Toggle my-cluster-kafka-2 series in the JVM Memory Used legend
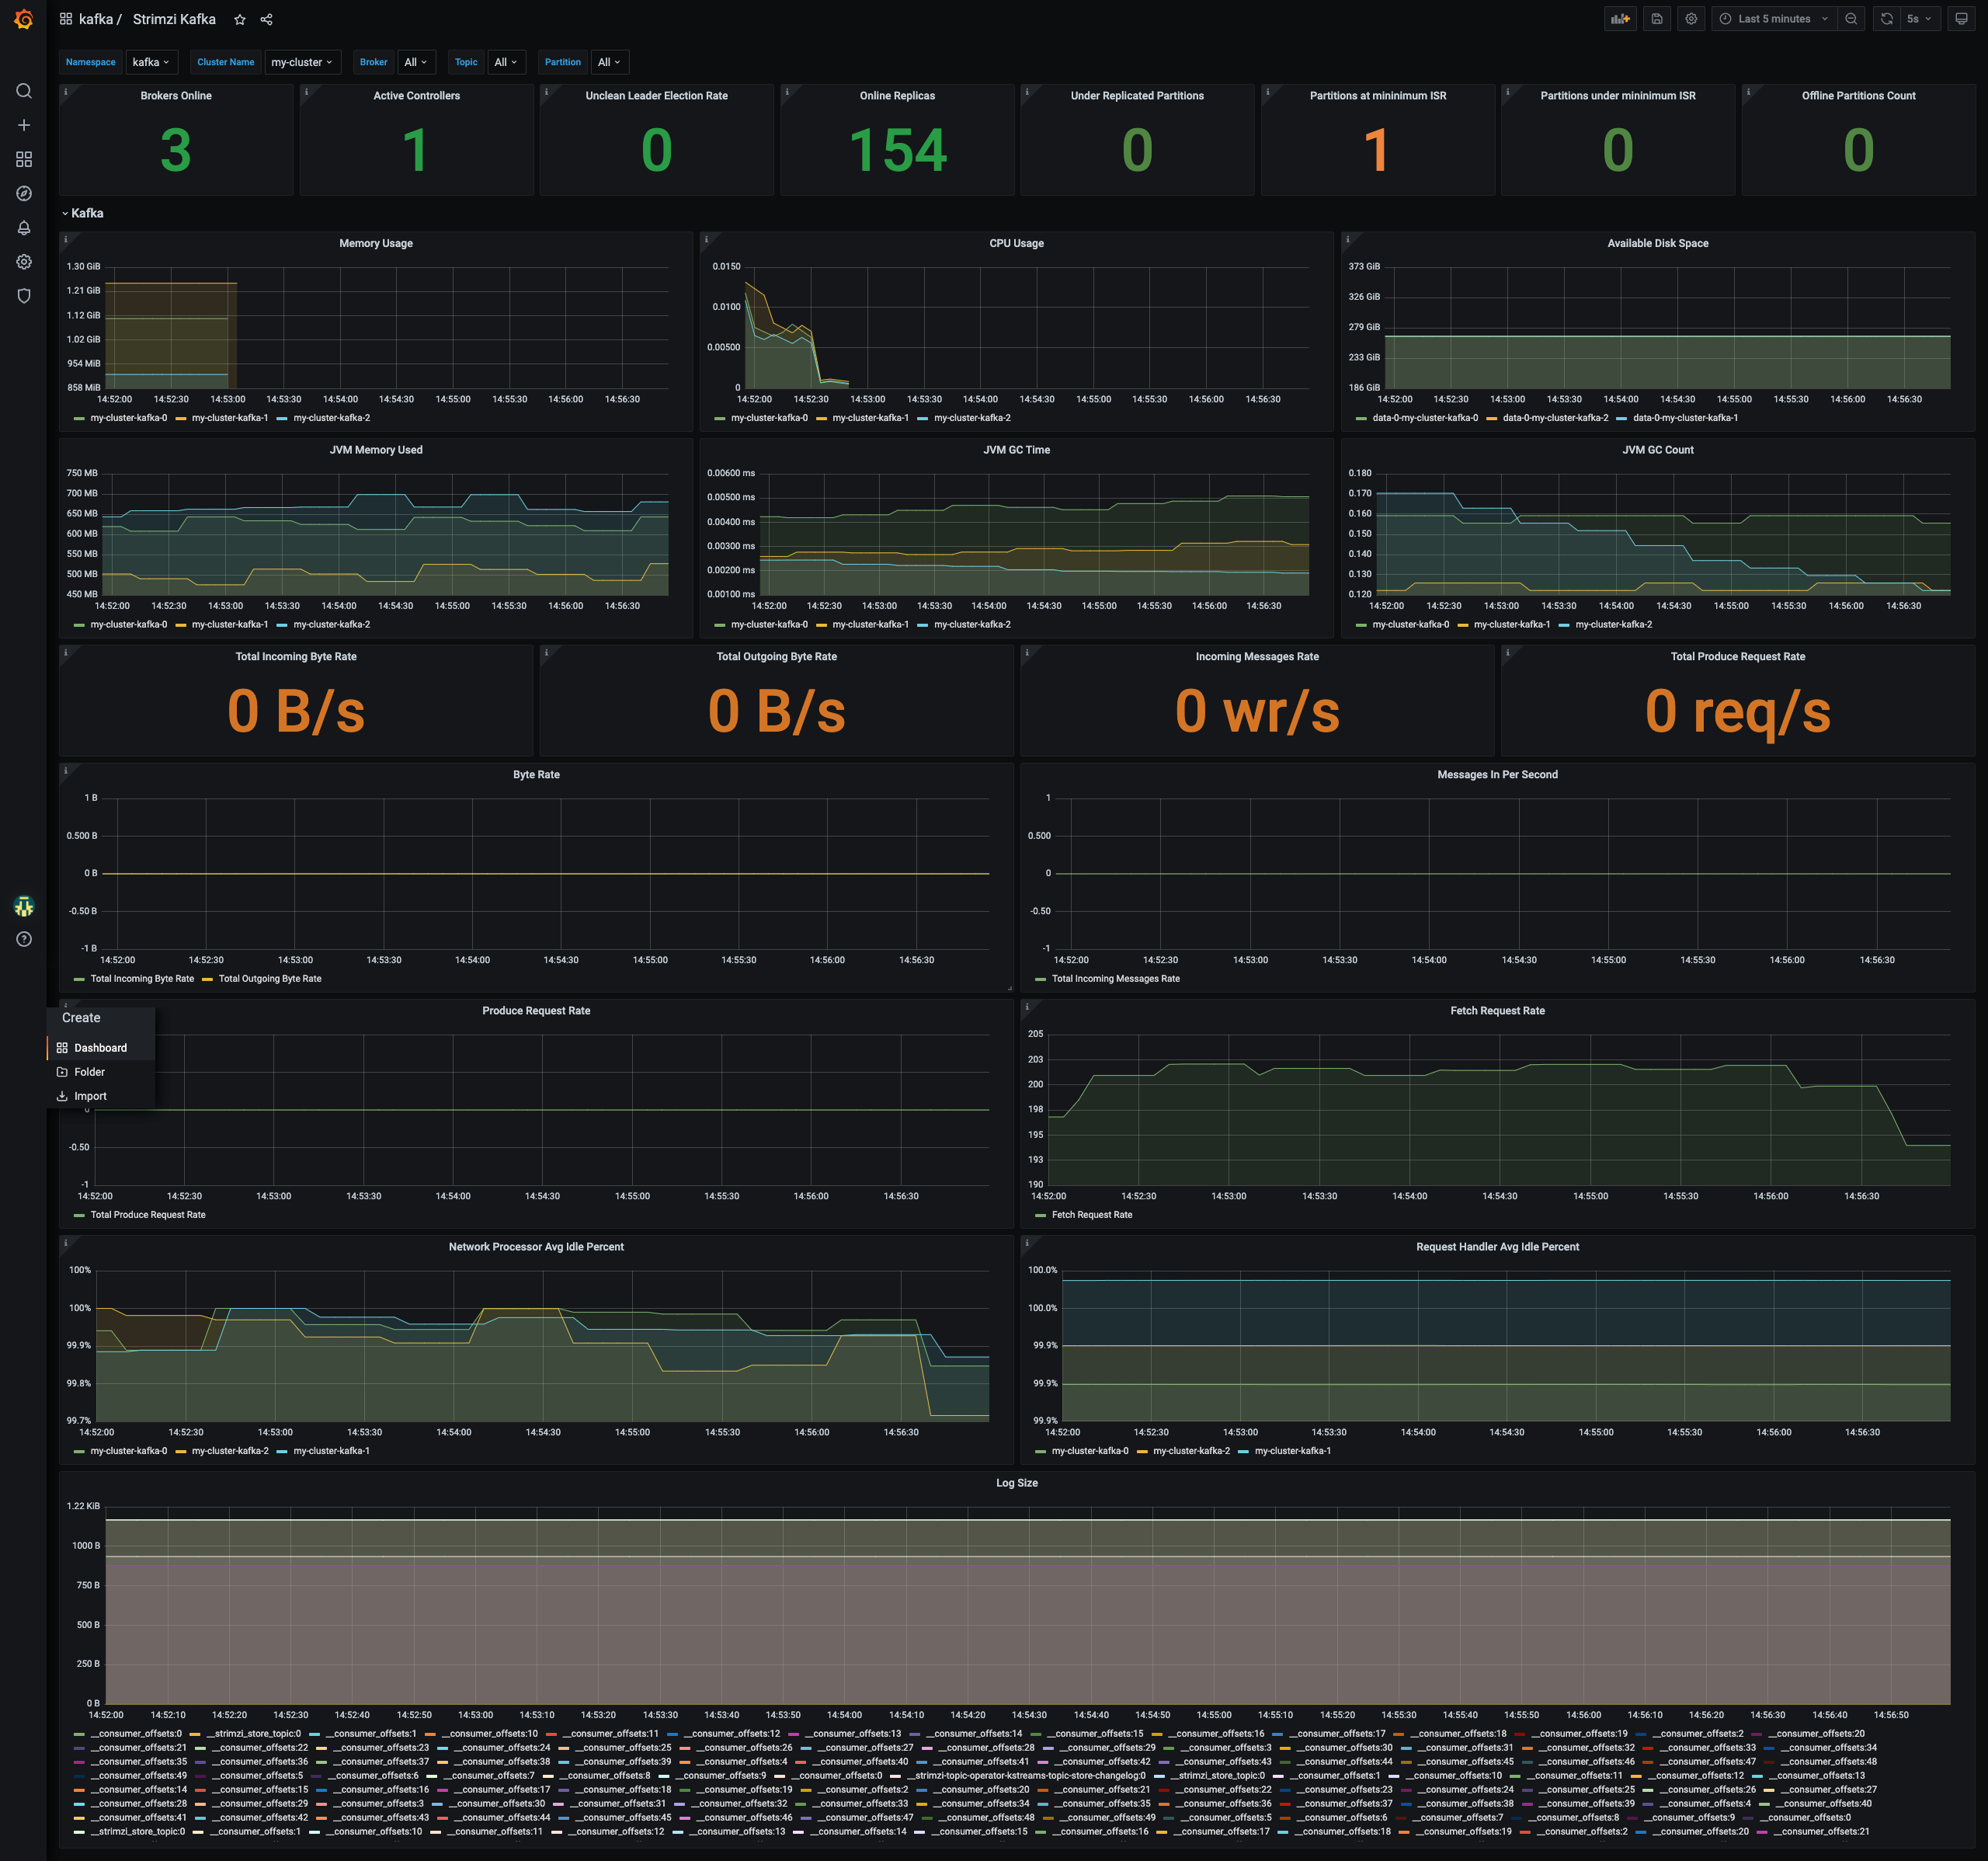This screenshot has height=1861, width=1988. [x=331, y=624]
